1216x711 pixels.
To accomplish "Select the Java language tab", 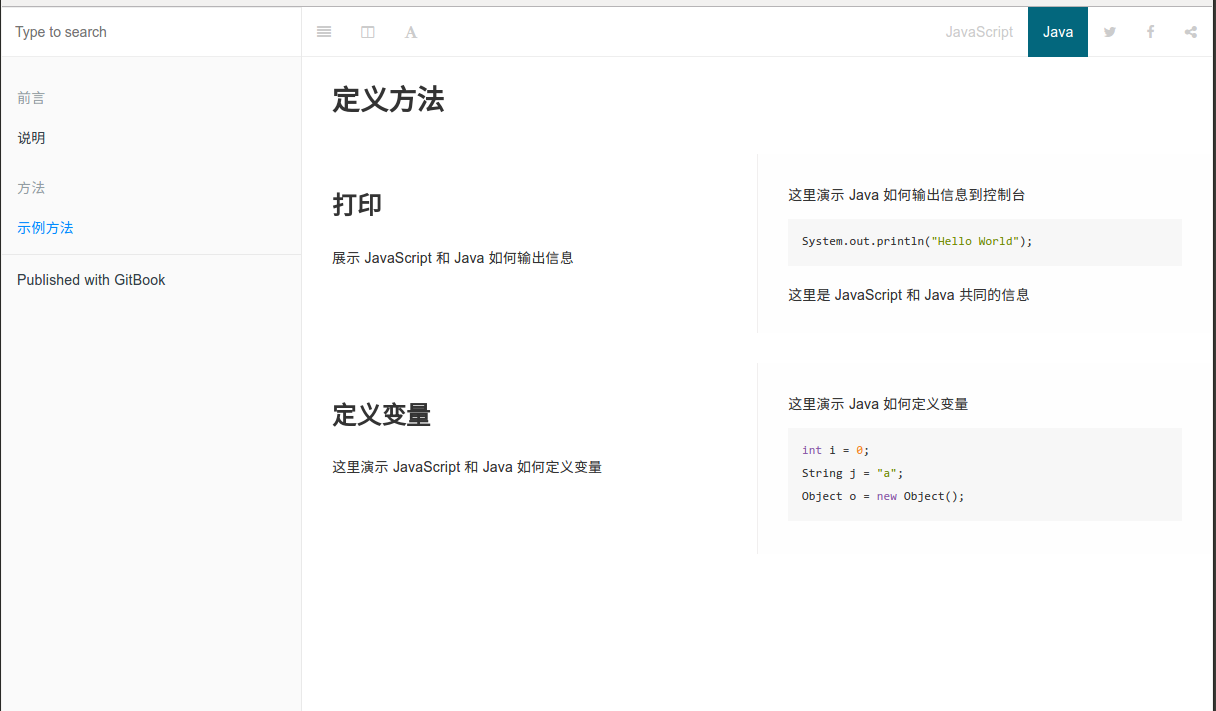I will [x=1057, y=32].
